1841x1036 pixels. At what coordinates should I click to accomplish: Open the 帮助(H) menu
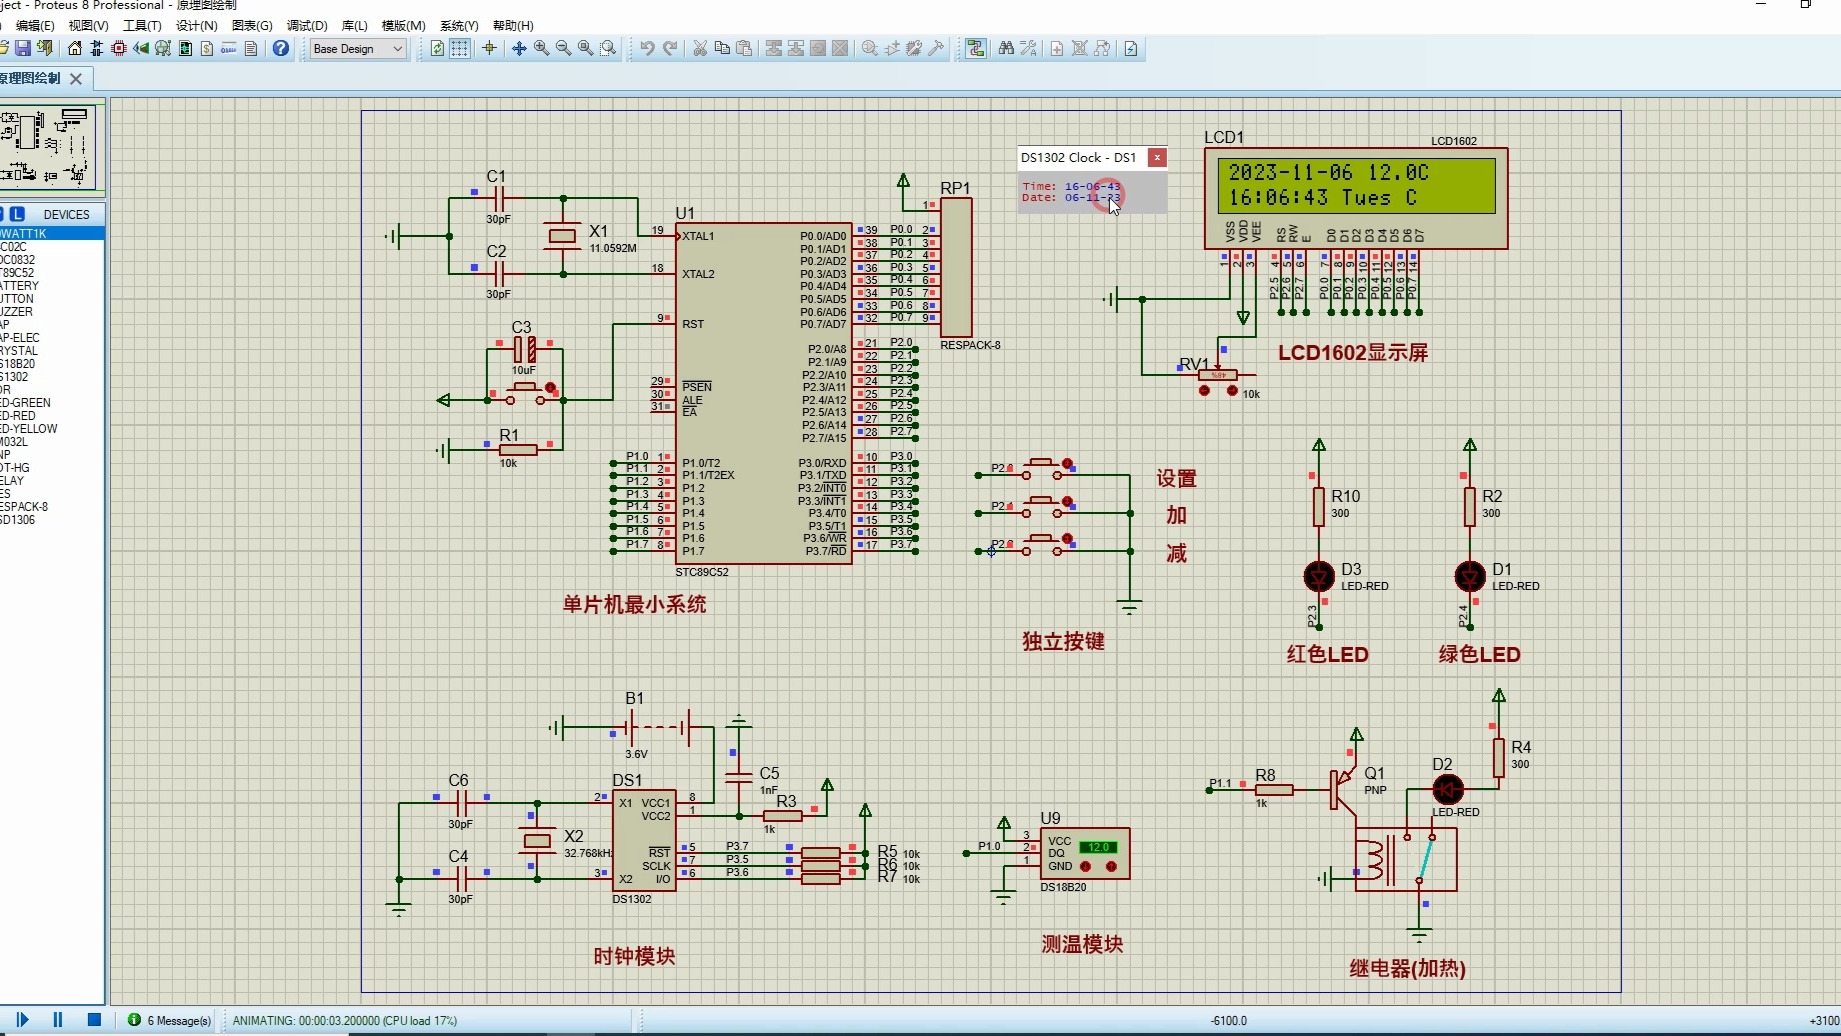coord(513,25)
